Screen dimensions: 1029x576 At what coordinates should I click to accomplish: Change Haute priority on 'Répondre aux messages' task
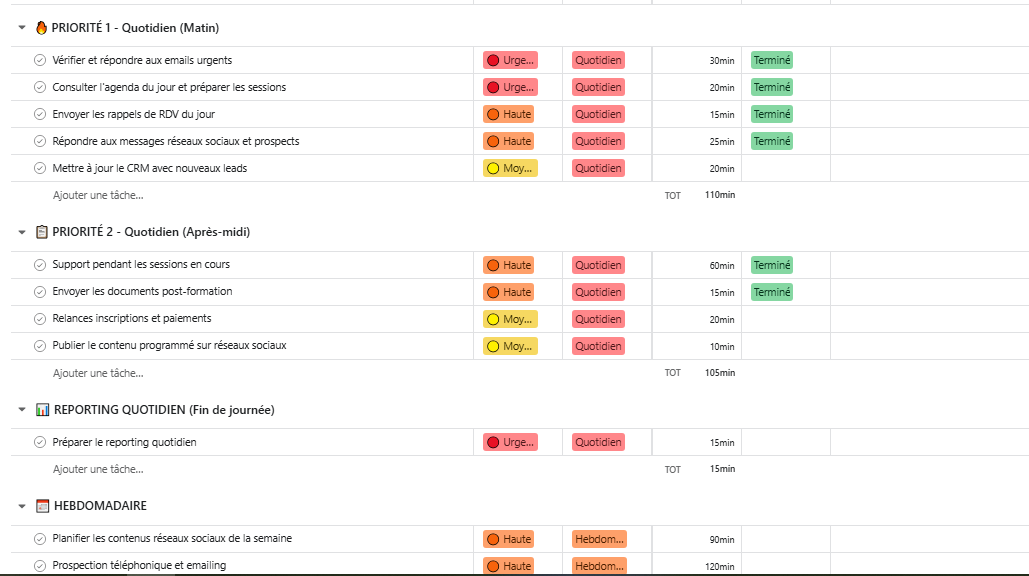click(x=509, y=141)
